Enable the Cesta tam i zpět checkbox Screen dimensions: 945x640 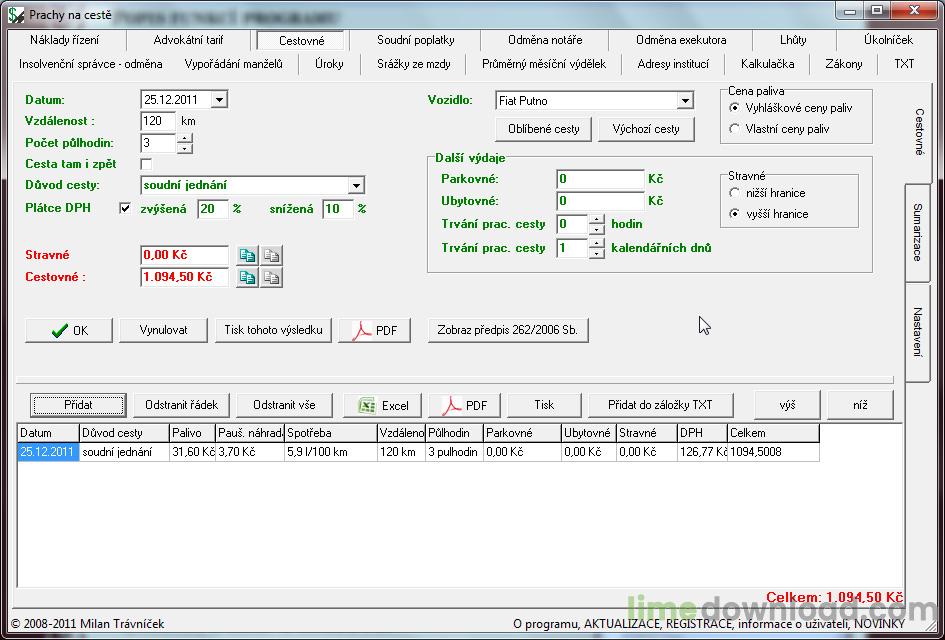[147, 164]
